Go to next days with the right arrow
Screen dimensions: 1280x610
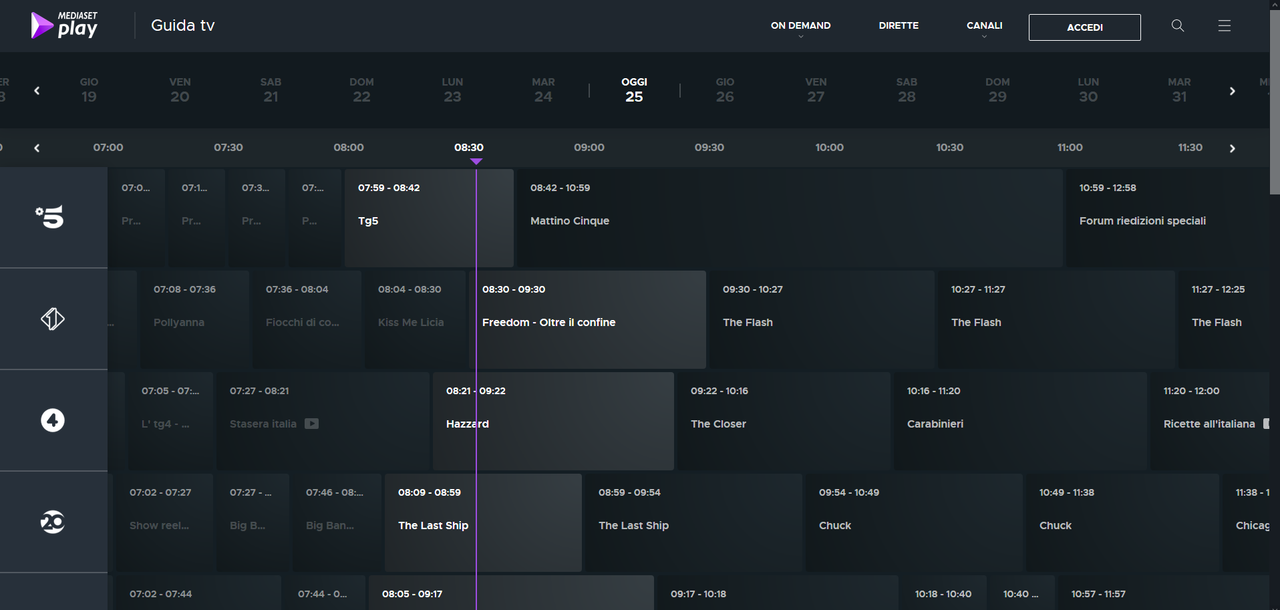pyautogui.click(x=1232, y=91)
